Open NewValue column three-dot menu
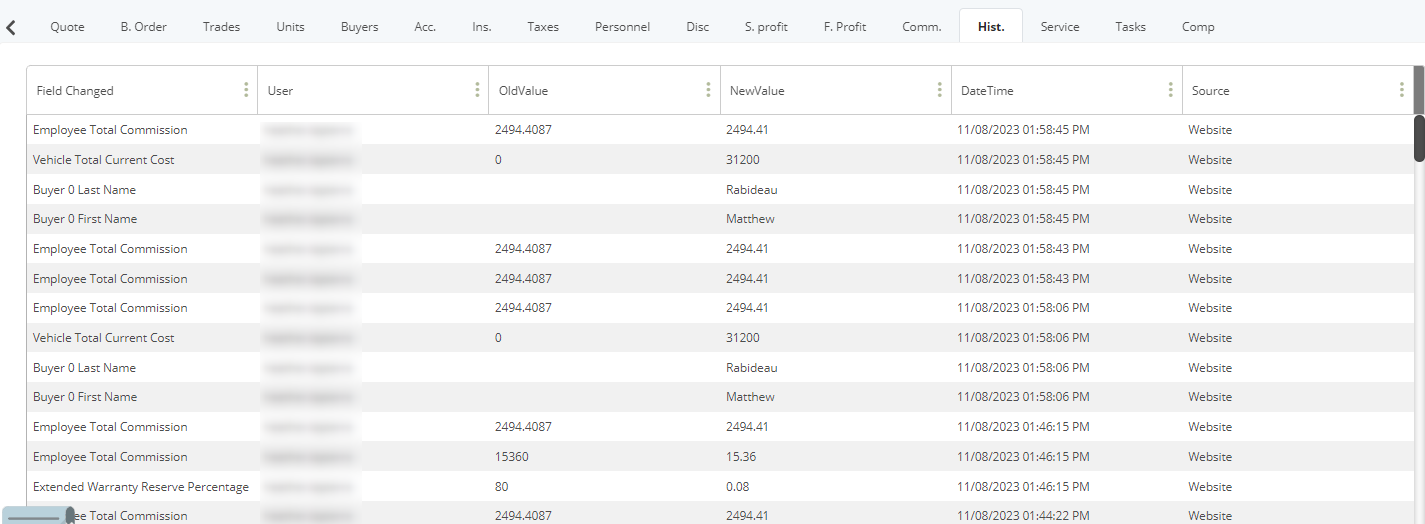Viewport: 1425px width, 524px height. pos(939,90)
